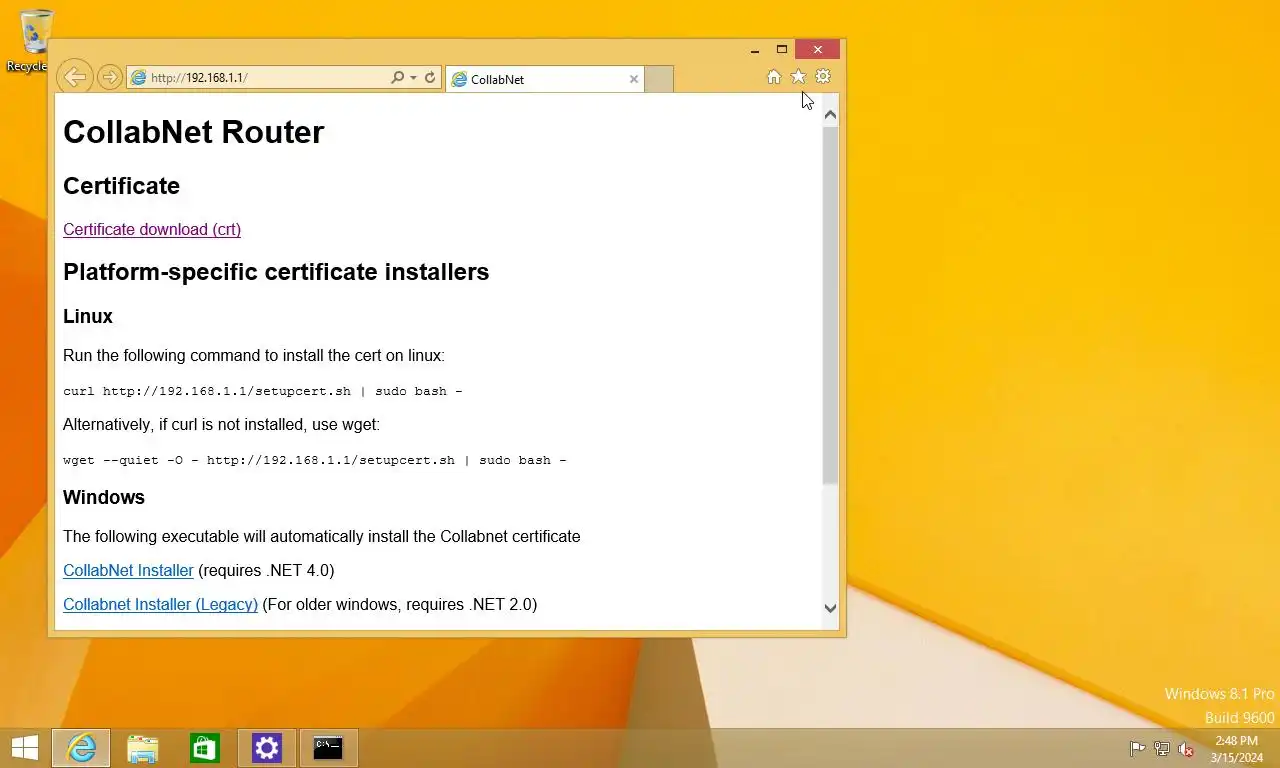Viewport: 1280px width, 768px height.
Task: Open the search magnifier in address bar
Action: point(397,77)
